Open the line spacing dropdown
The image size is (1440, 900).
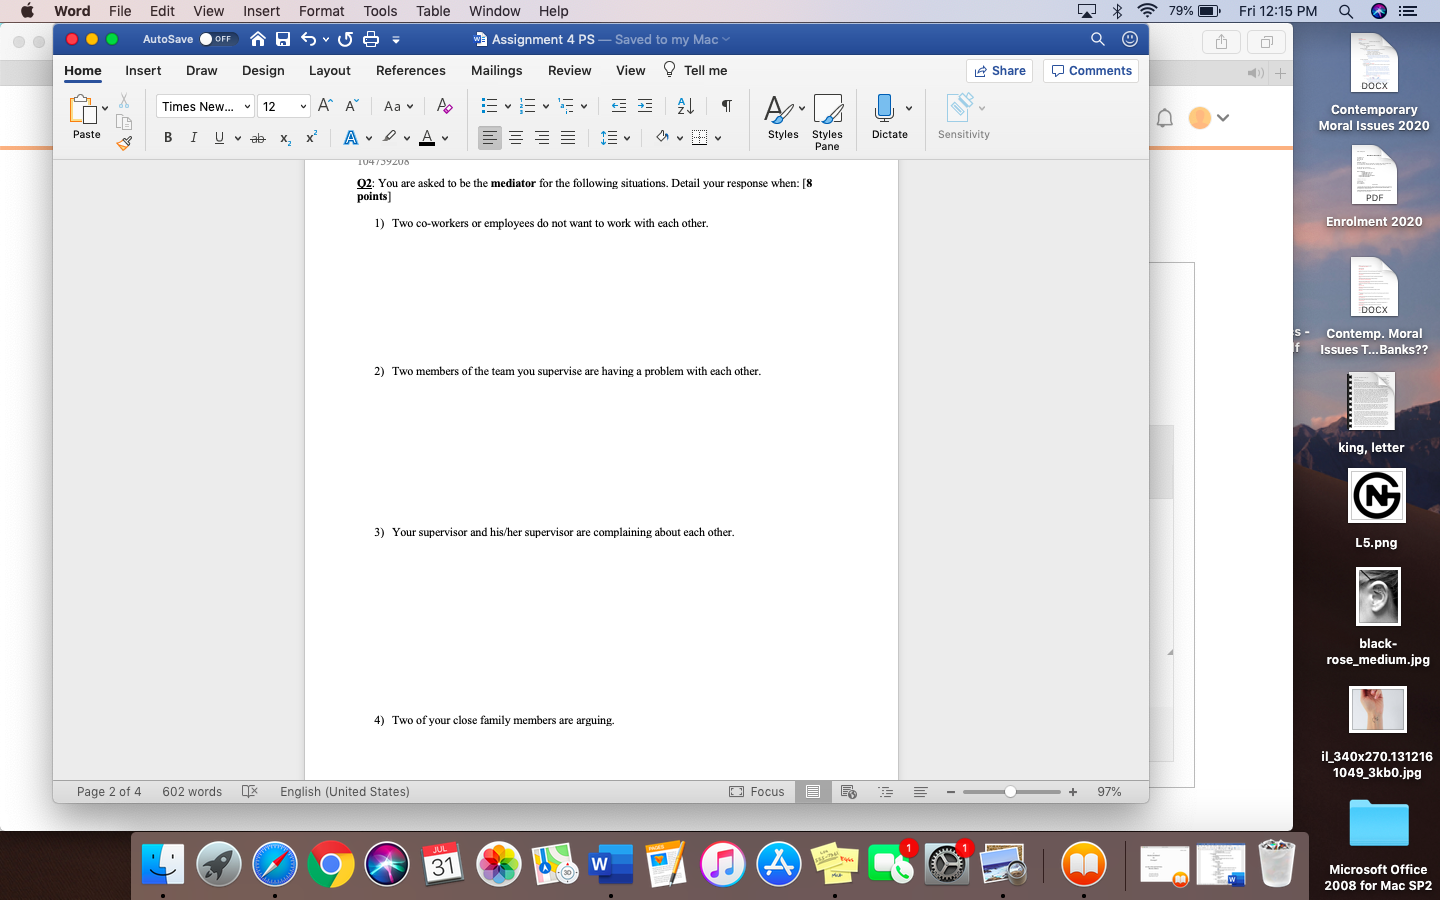(x=614, y=137)
